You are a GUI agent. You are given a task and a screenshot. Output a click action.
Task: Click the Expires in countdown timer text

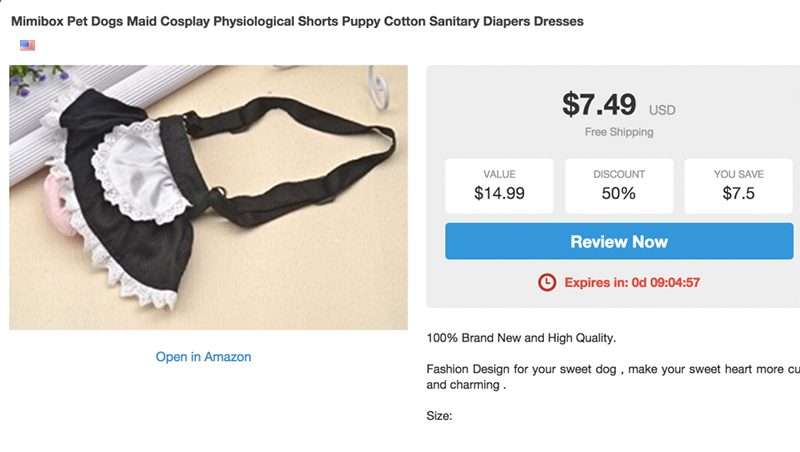[632, 283]
